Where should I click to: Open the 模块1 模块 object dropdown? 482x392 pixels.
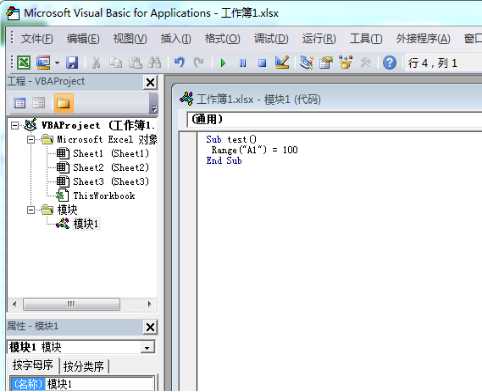(x=147, y=348)
